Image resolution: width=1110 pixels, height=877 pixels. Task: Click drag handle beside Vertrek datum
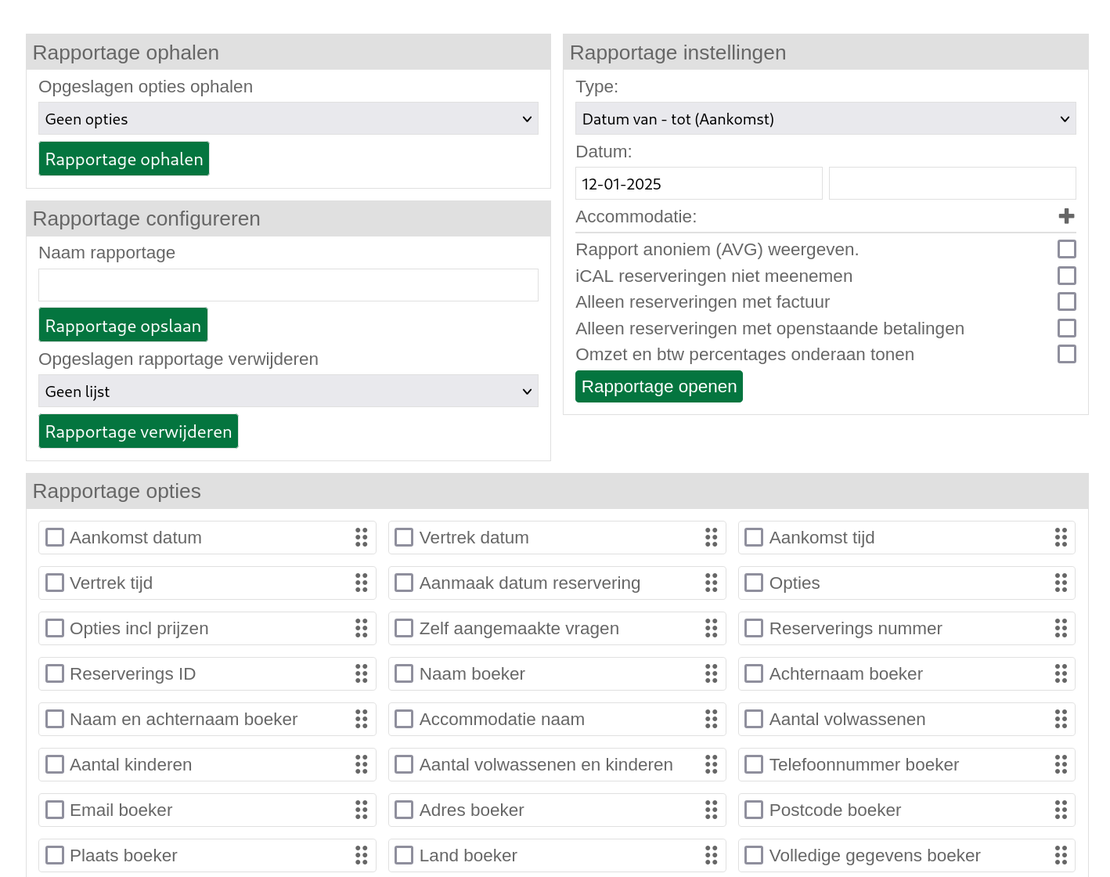711,537
